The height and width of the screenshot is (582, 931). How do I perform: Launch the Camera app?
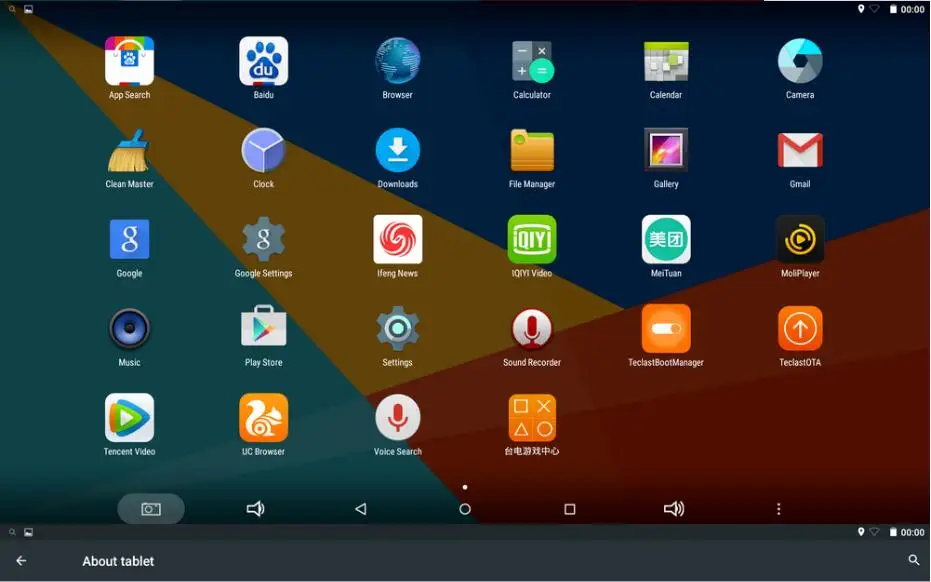(x=800, y=61)
